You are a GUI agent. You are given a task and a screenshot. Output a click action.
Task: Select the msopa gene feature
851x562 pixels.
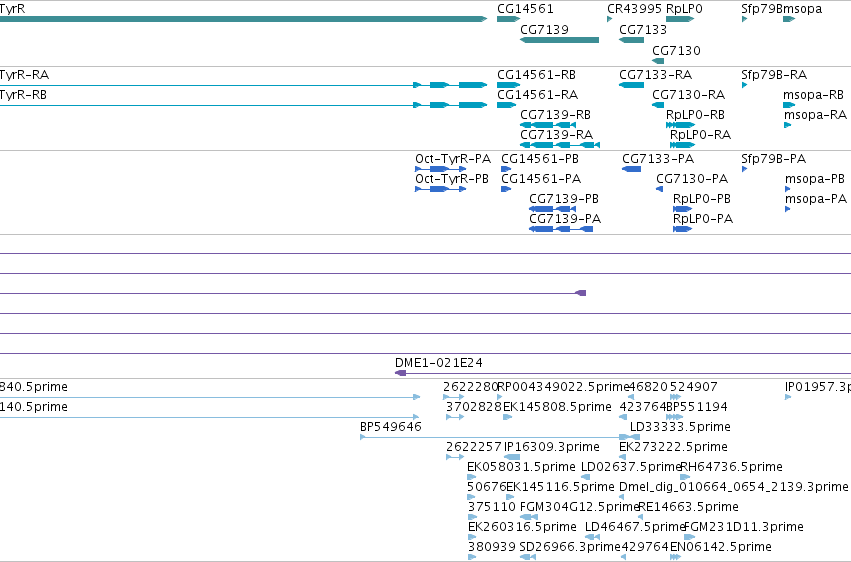pos(789,19)
